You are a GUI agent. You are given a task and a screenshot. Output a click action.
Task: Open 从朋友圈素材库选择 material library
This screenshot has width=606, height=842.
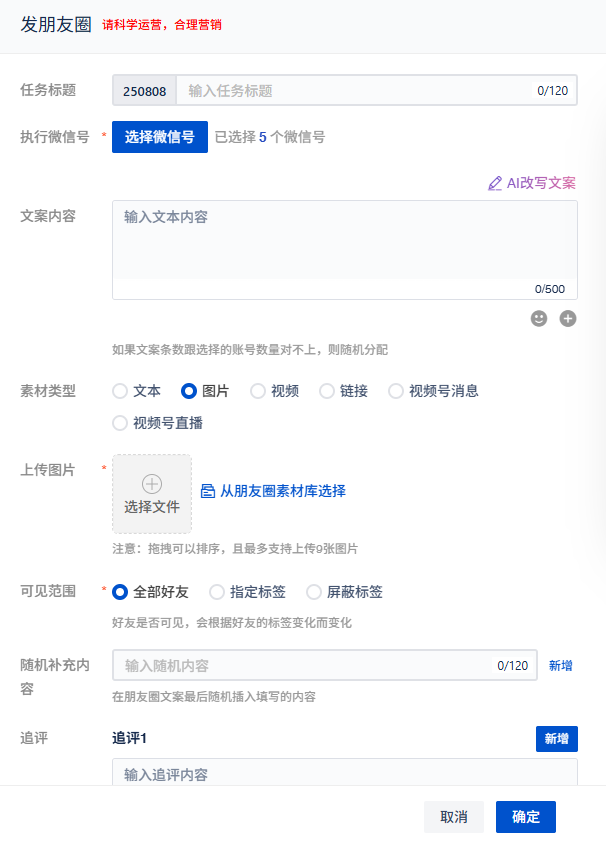pos(273,491)
